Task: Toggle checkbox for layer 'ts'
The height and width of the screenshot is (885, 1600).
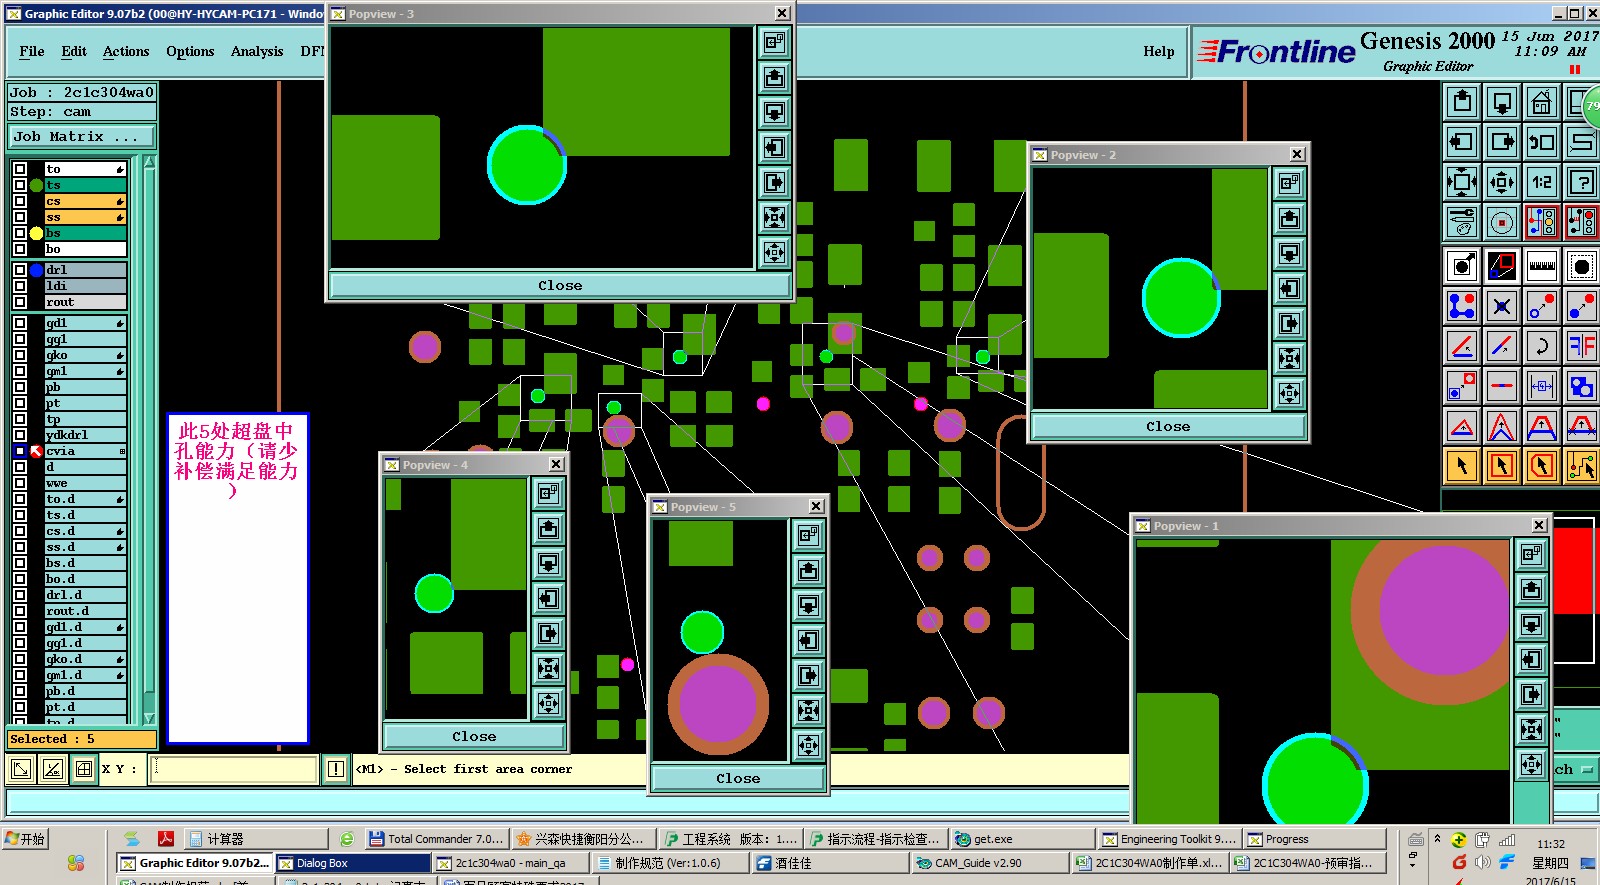Action: pyautogui.click(x=20, y=185)
